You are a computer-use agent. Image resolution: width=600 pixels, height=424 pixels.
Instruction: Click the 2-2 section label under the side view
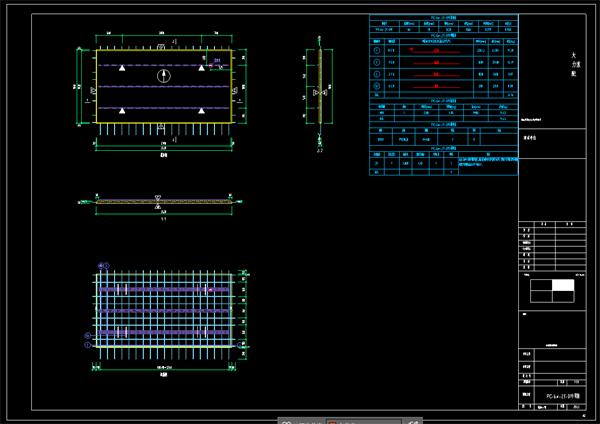click(x=320, y=151)
